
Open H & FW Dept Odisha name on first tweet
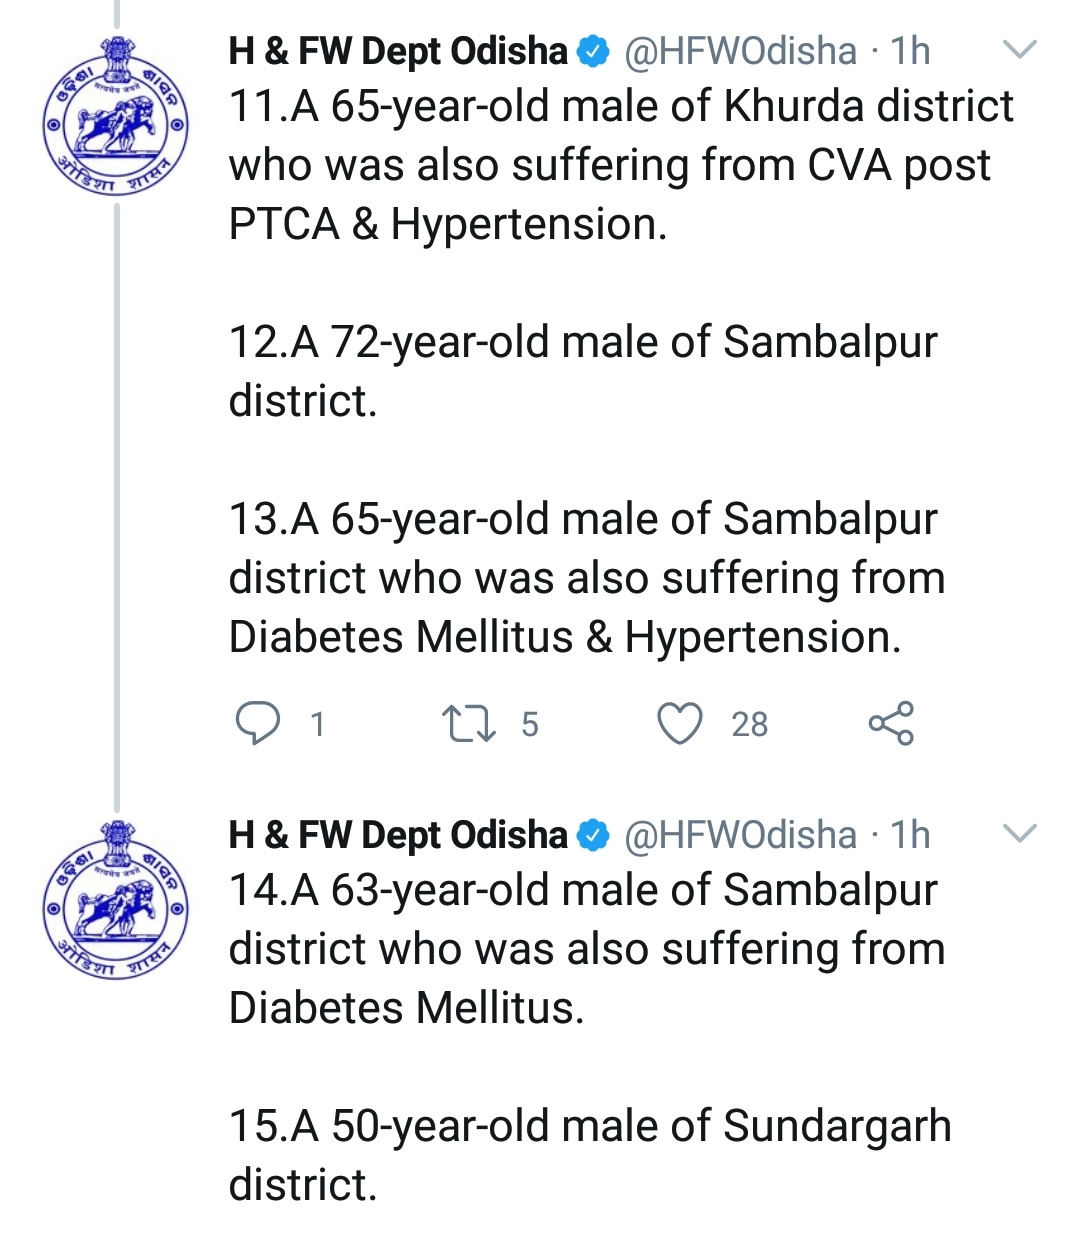398,51
